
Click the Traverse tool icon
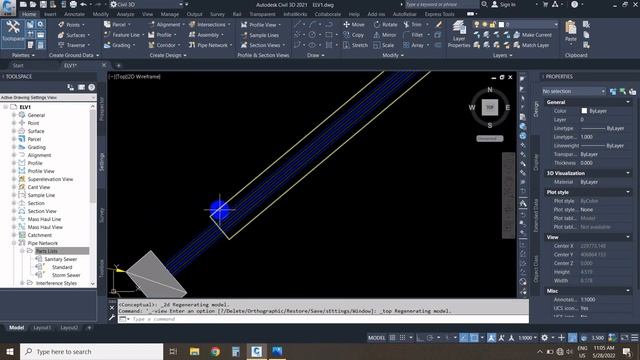61,45
